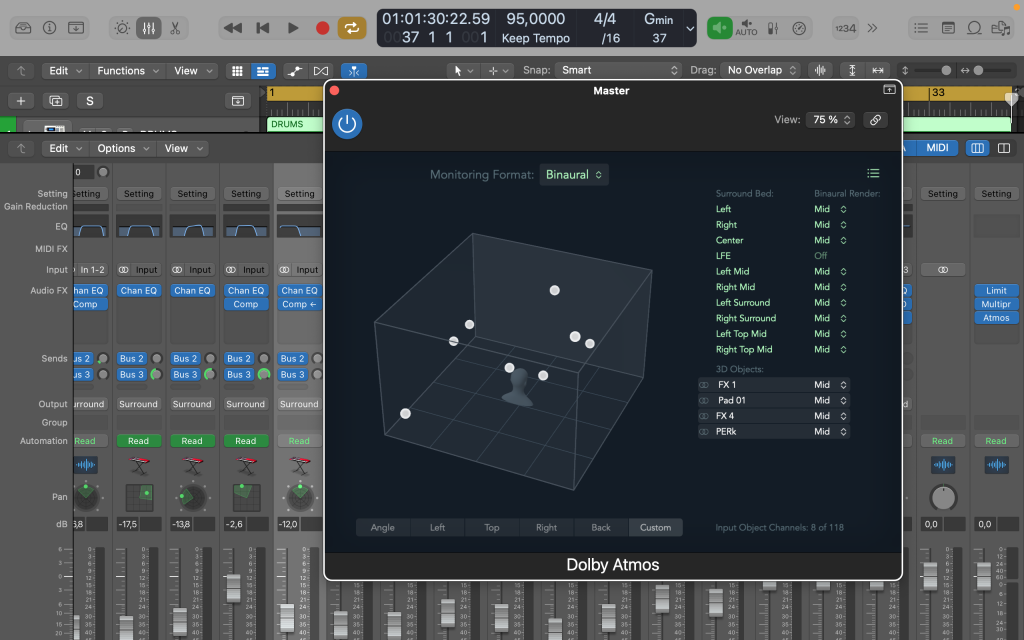Open the mixer Options menu

[x=123, y=148]
